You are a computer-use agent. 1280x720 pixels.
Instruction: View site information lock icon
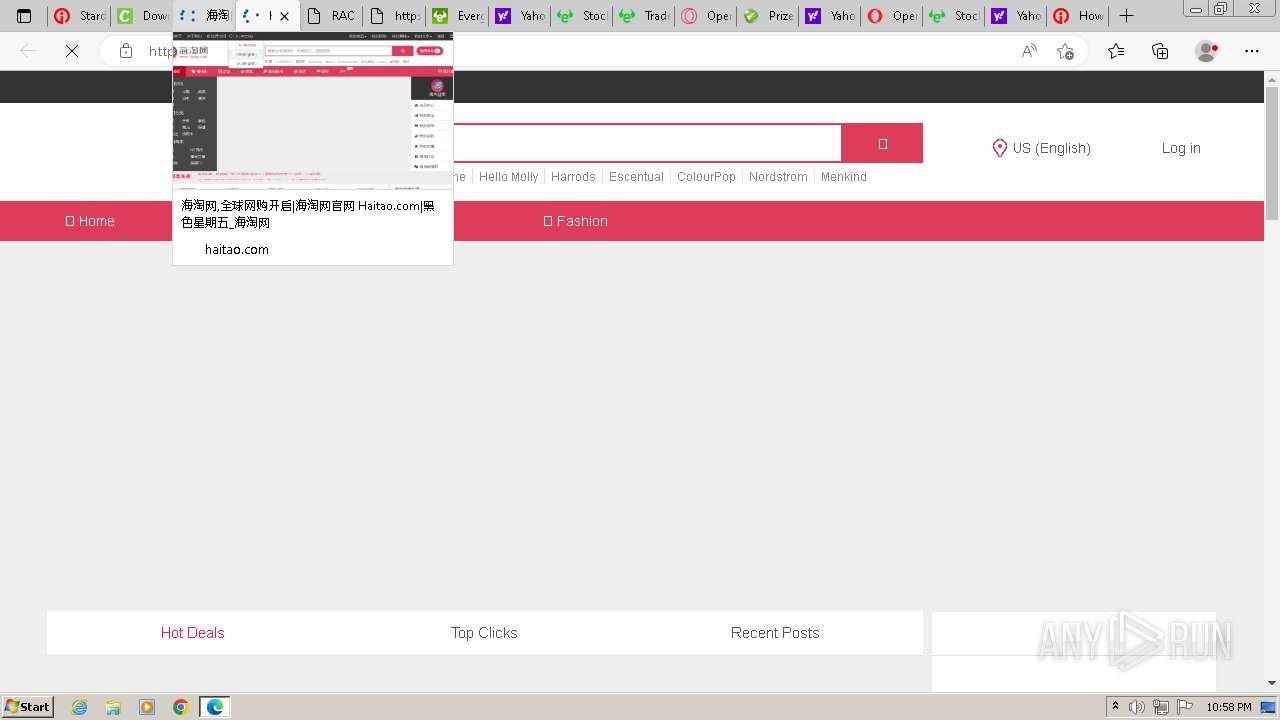pos(126,51)
